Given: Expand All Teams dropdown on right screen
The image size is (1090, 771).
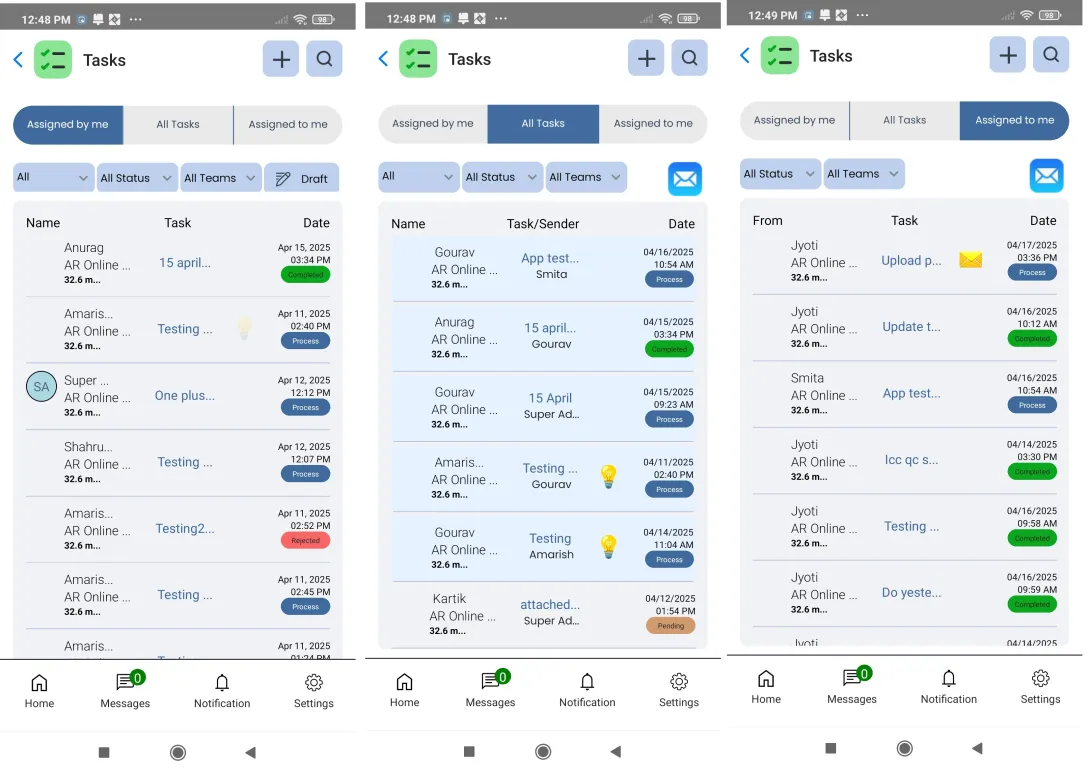Looking at the screenshot, I should point(864,174).
